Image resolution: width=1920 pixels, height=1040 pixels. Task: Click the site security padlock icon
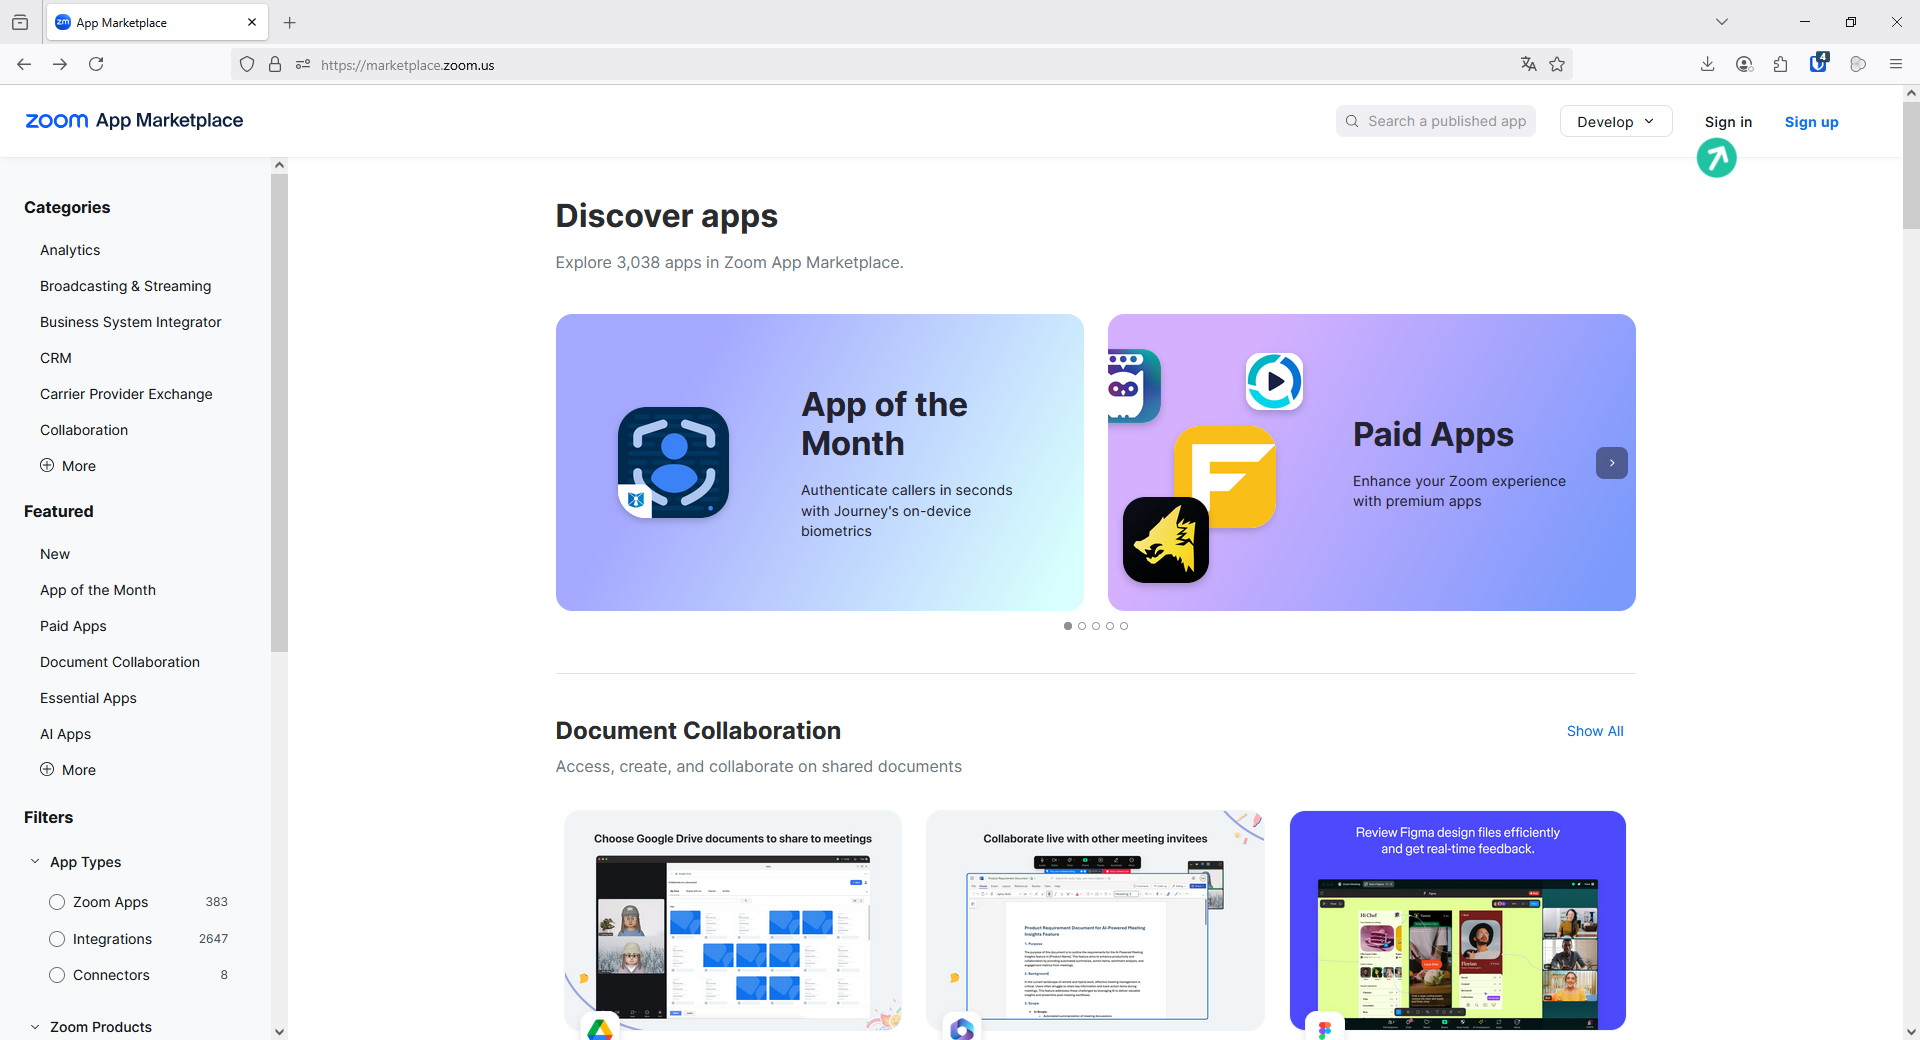click(275, 65)
